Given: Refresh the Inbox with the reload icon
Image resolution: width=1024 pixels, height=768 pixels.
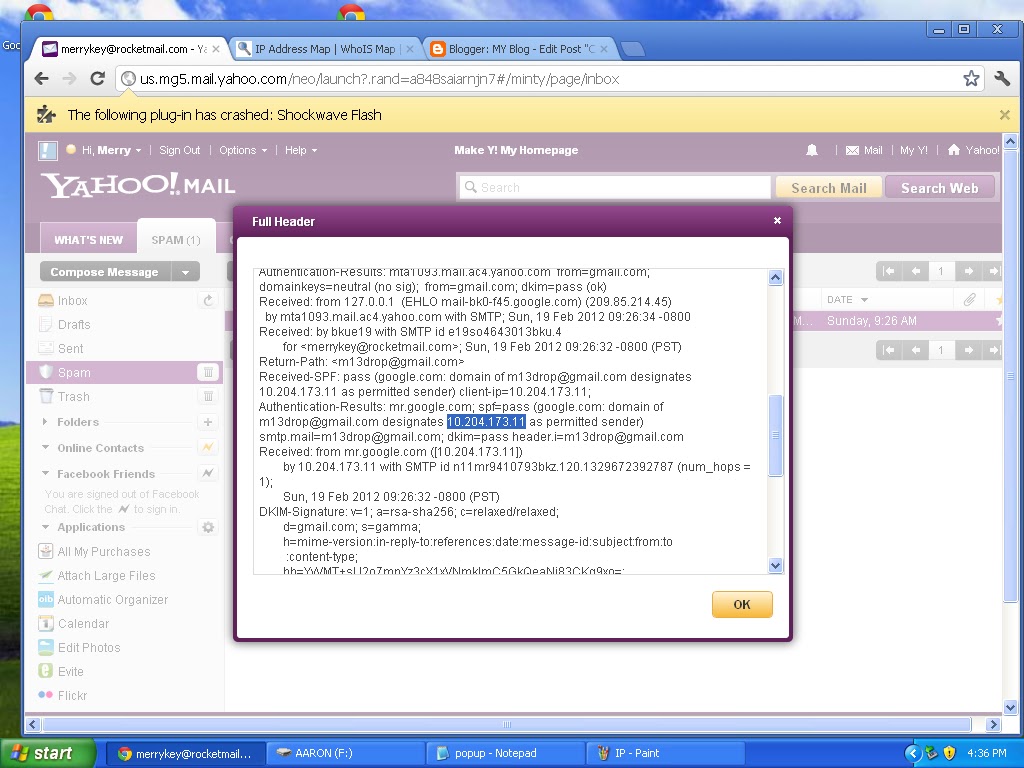Looking at the screenshot, I should [x=208, y=300].
